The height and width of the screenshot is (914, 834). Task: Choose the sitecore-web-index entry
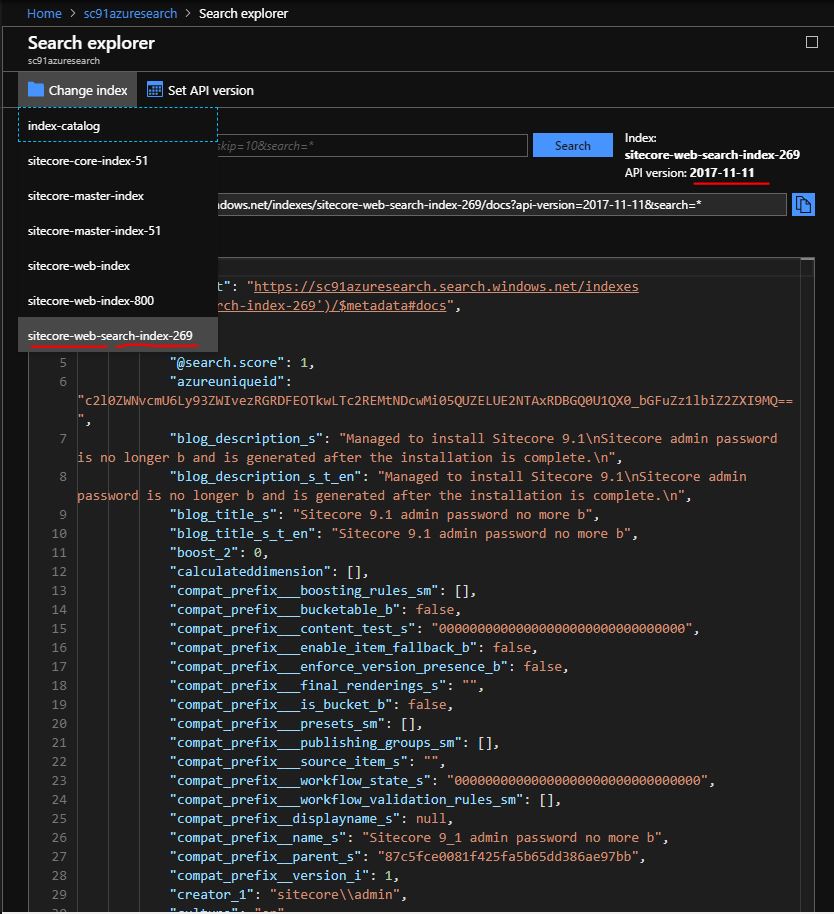118,265
